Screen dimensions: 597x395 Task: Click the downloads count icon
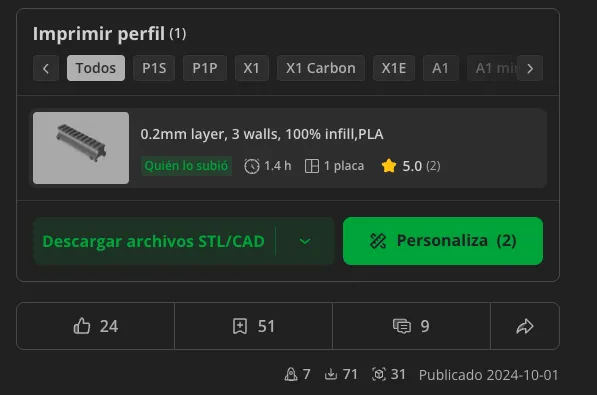pos(331,374)
